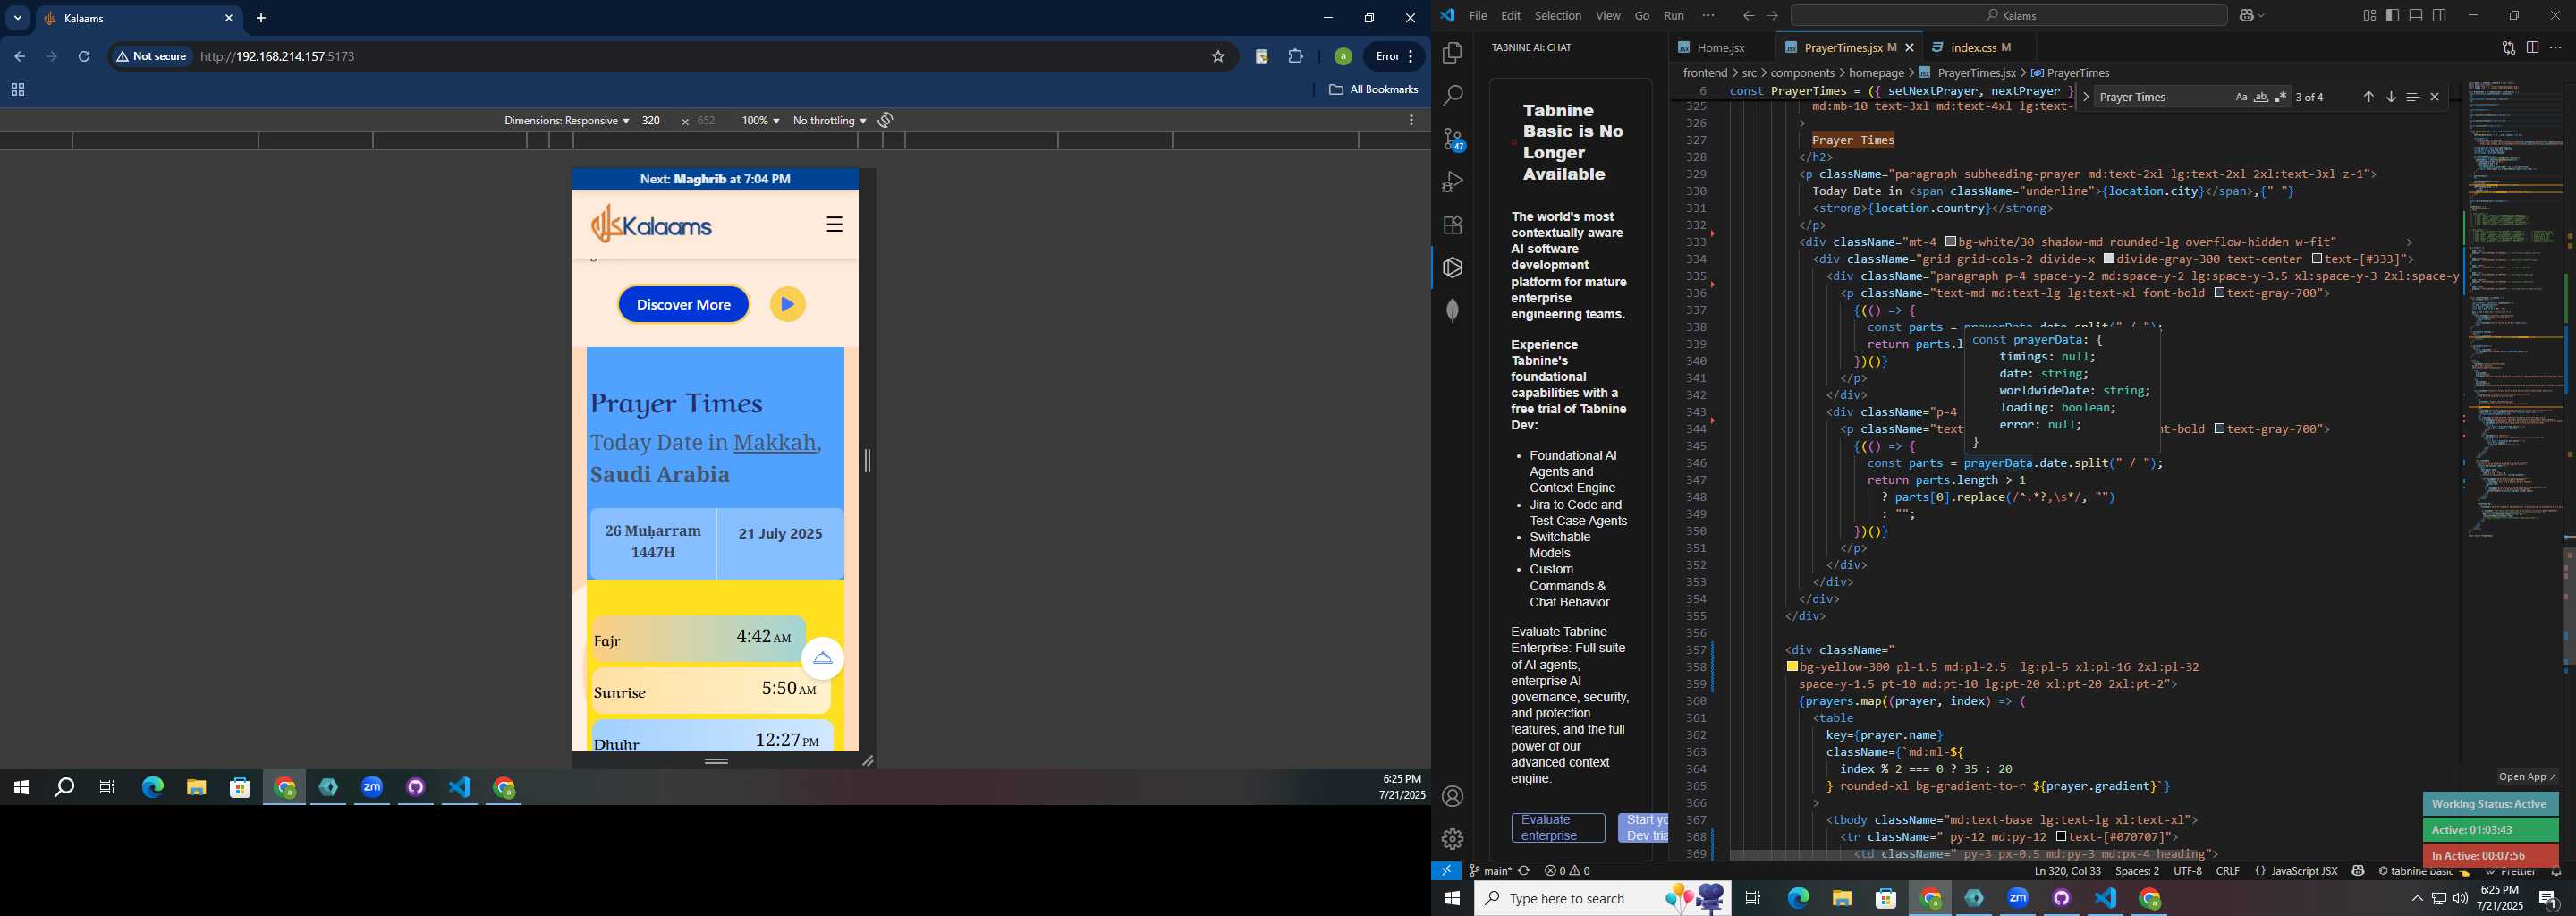Click Discover More button on page
This screenshot has width=2576, height=916.
(683, 305)
